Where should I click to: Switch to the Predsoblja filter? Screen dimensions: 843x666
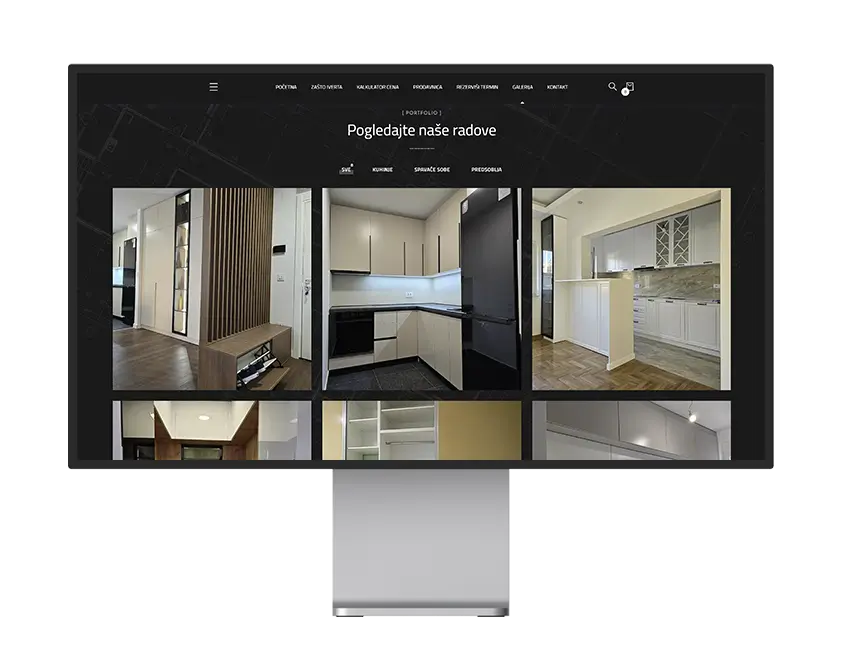click(x=486, y=170)
